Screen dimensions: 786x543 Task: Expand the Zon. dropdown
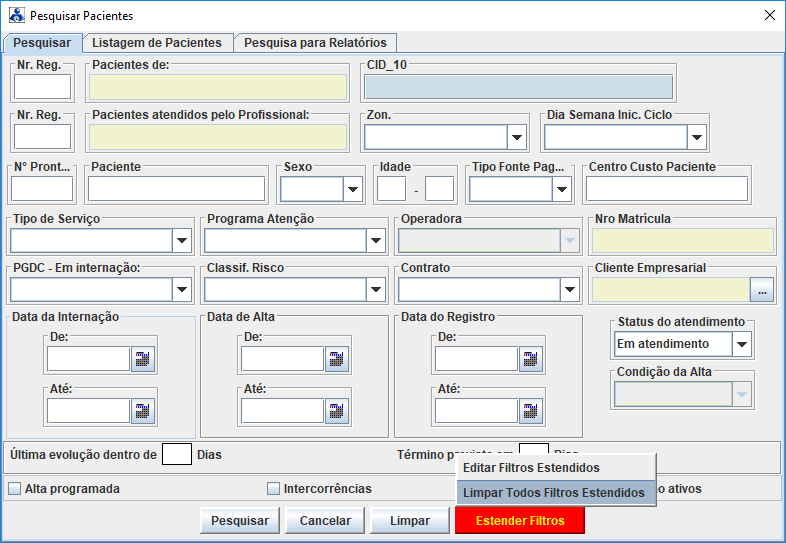point(517,137)
